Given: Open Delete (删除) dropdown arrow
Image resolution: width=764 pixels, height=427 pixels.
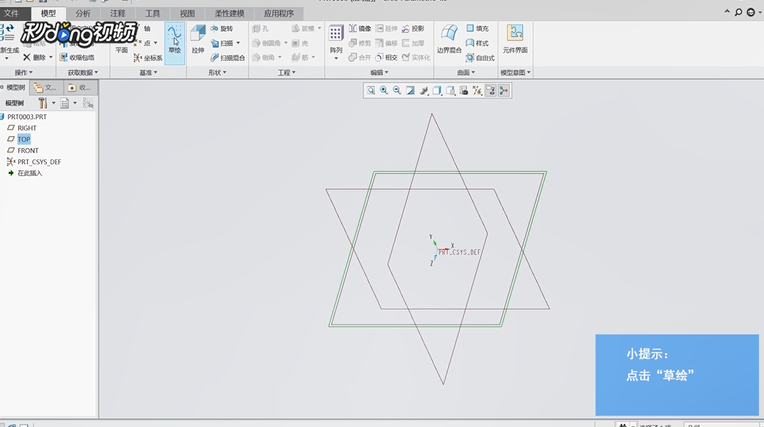Looking at the screenshot, I should tap(51, 58).
